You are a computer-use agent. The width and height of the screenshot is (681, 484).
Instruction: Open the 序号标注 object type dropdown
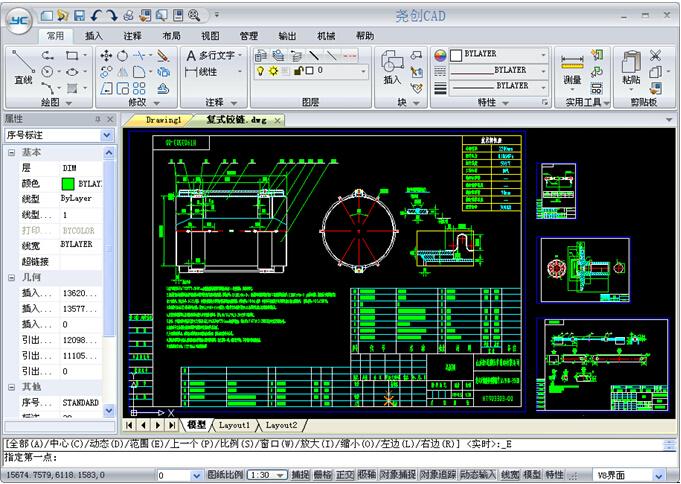tap(107, 135)
